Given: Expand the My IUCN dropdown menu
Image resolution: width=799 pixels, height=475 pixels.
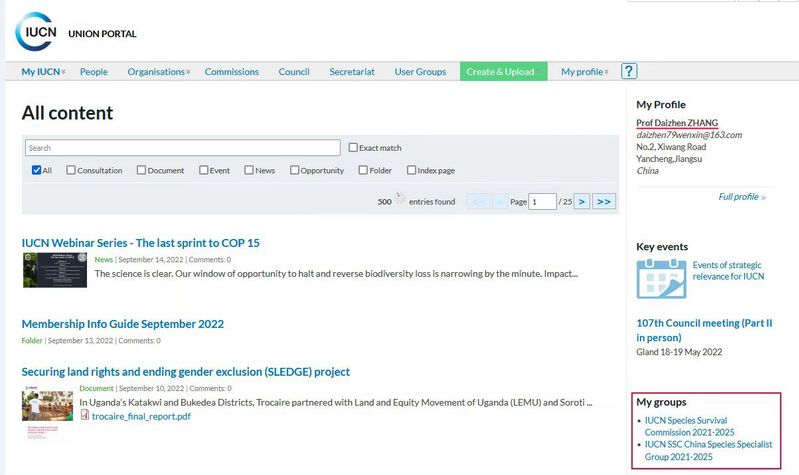Looking at the screenshot, I should tap(43, 72).
